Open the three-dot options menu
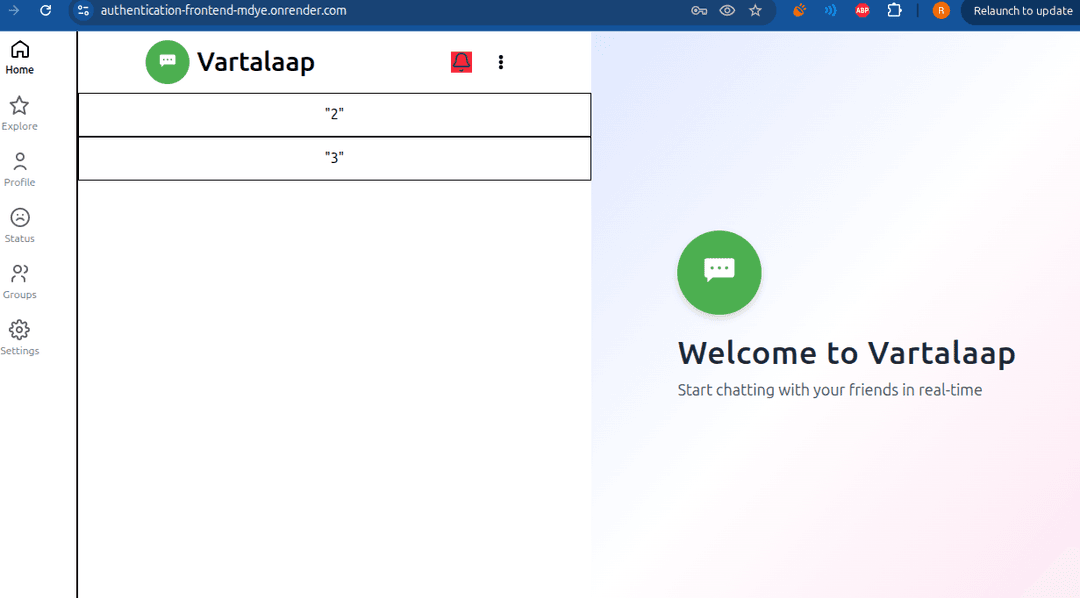The width and height of the screenshot is (1080, 598). [x=501, y=62]
